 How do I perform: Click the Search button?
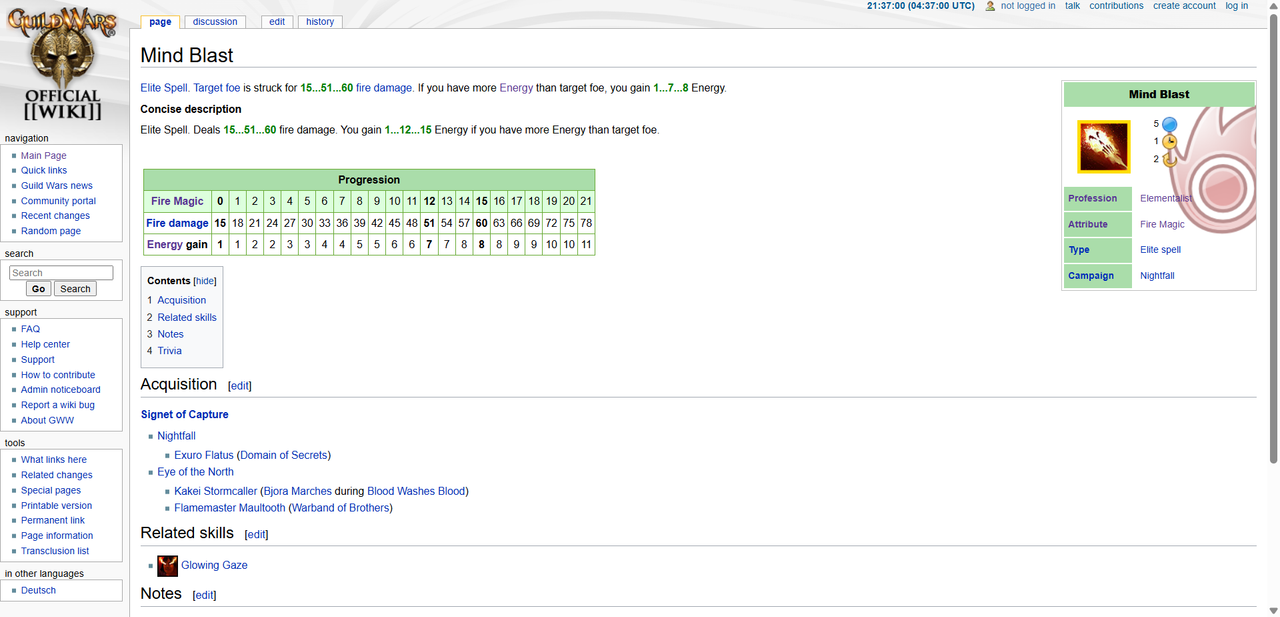coord(75,289)
